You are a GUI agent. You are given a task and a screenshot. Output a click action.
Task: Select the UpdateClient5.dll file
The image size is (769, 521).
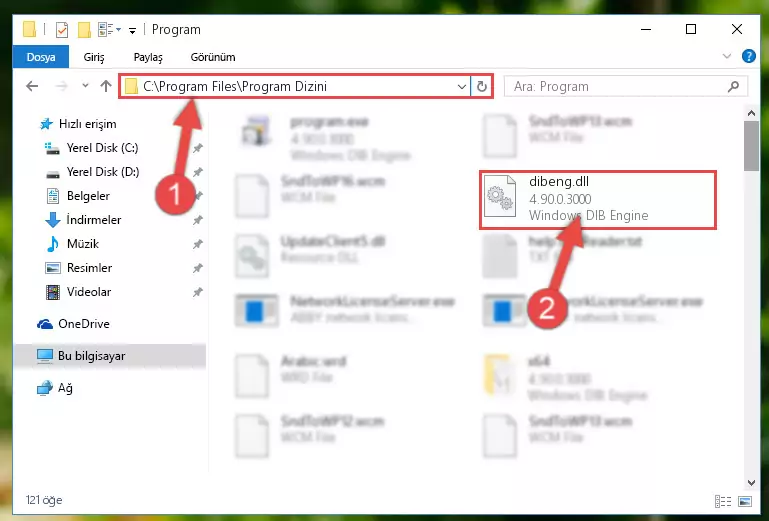[x=310, y=254]
